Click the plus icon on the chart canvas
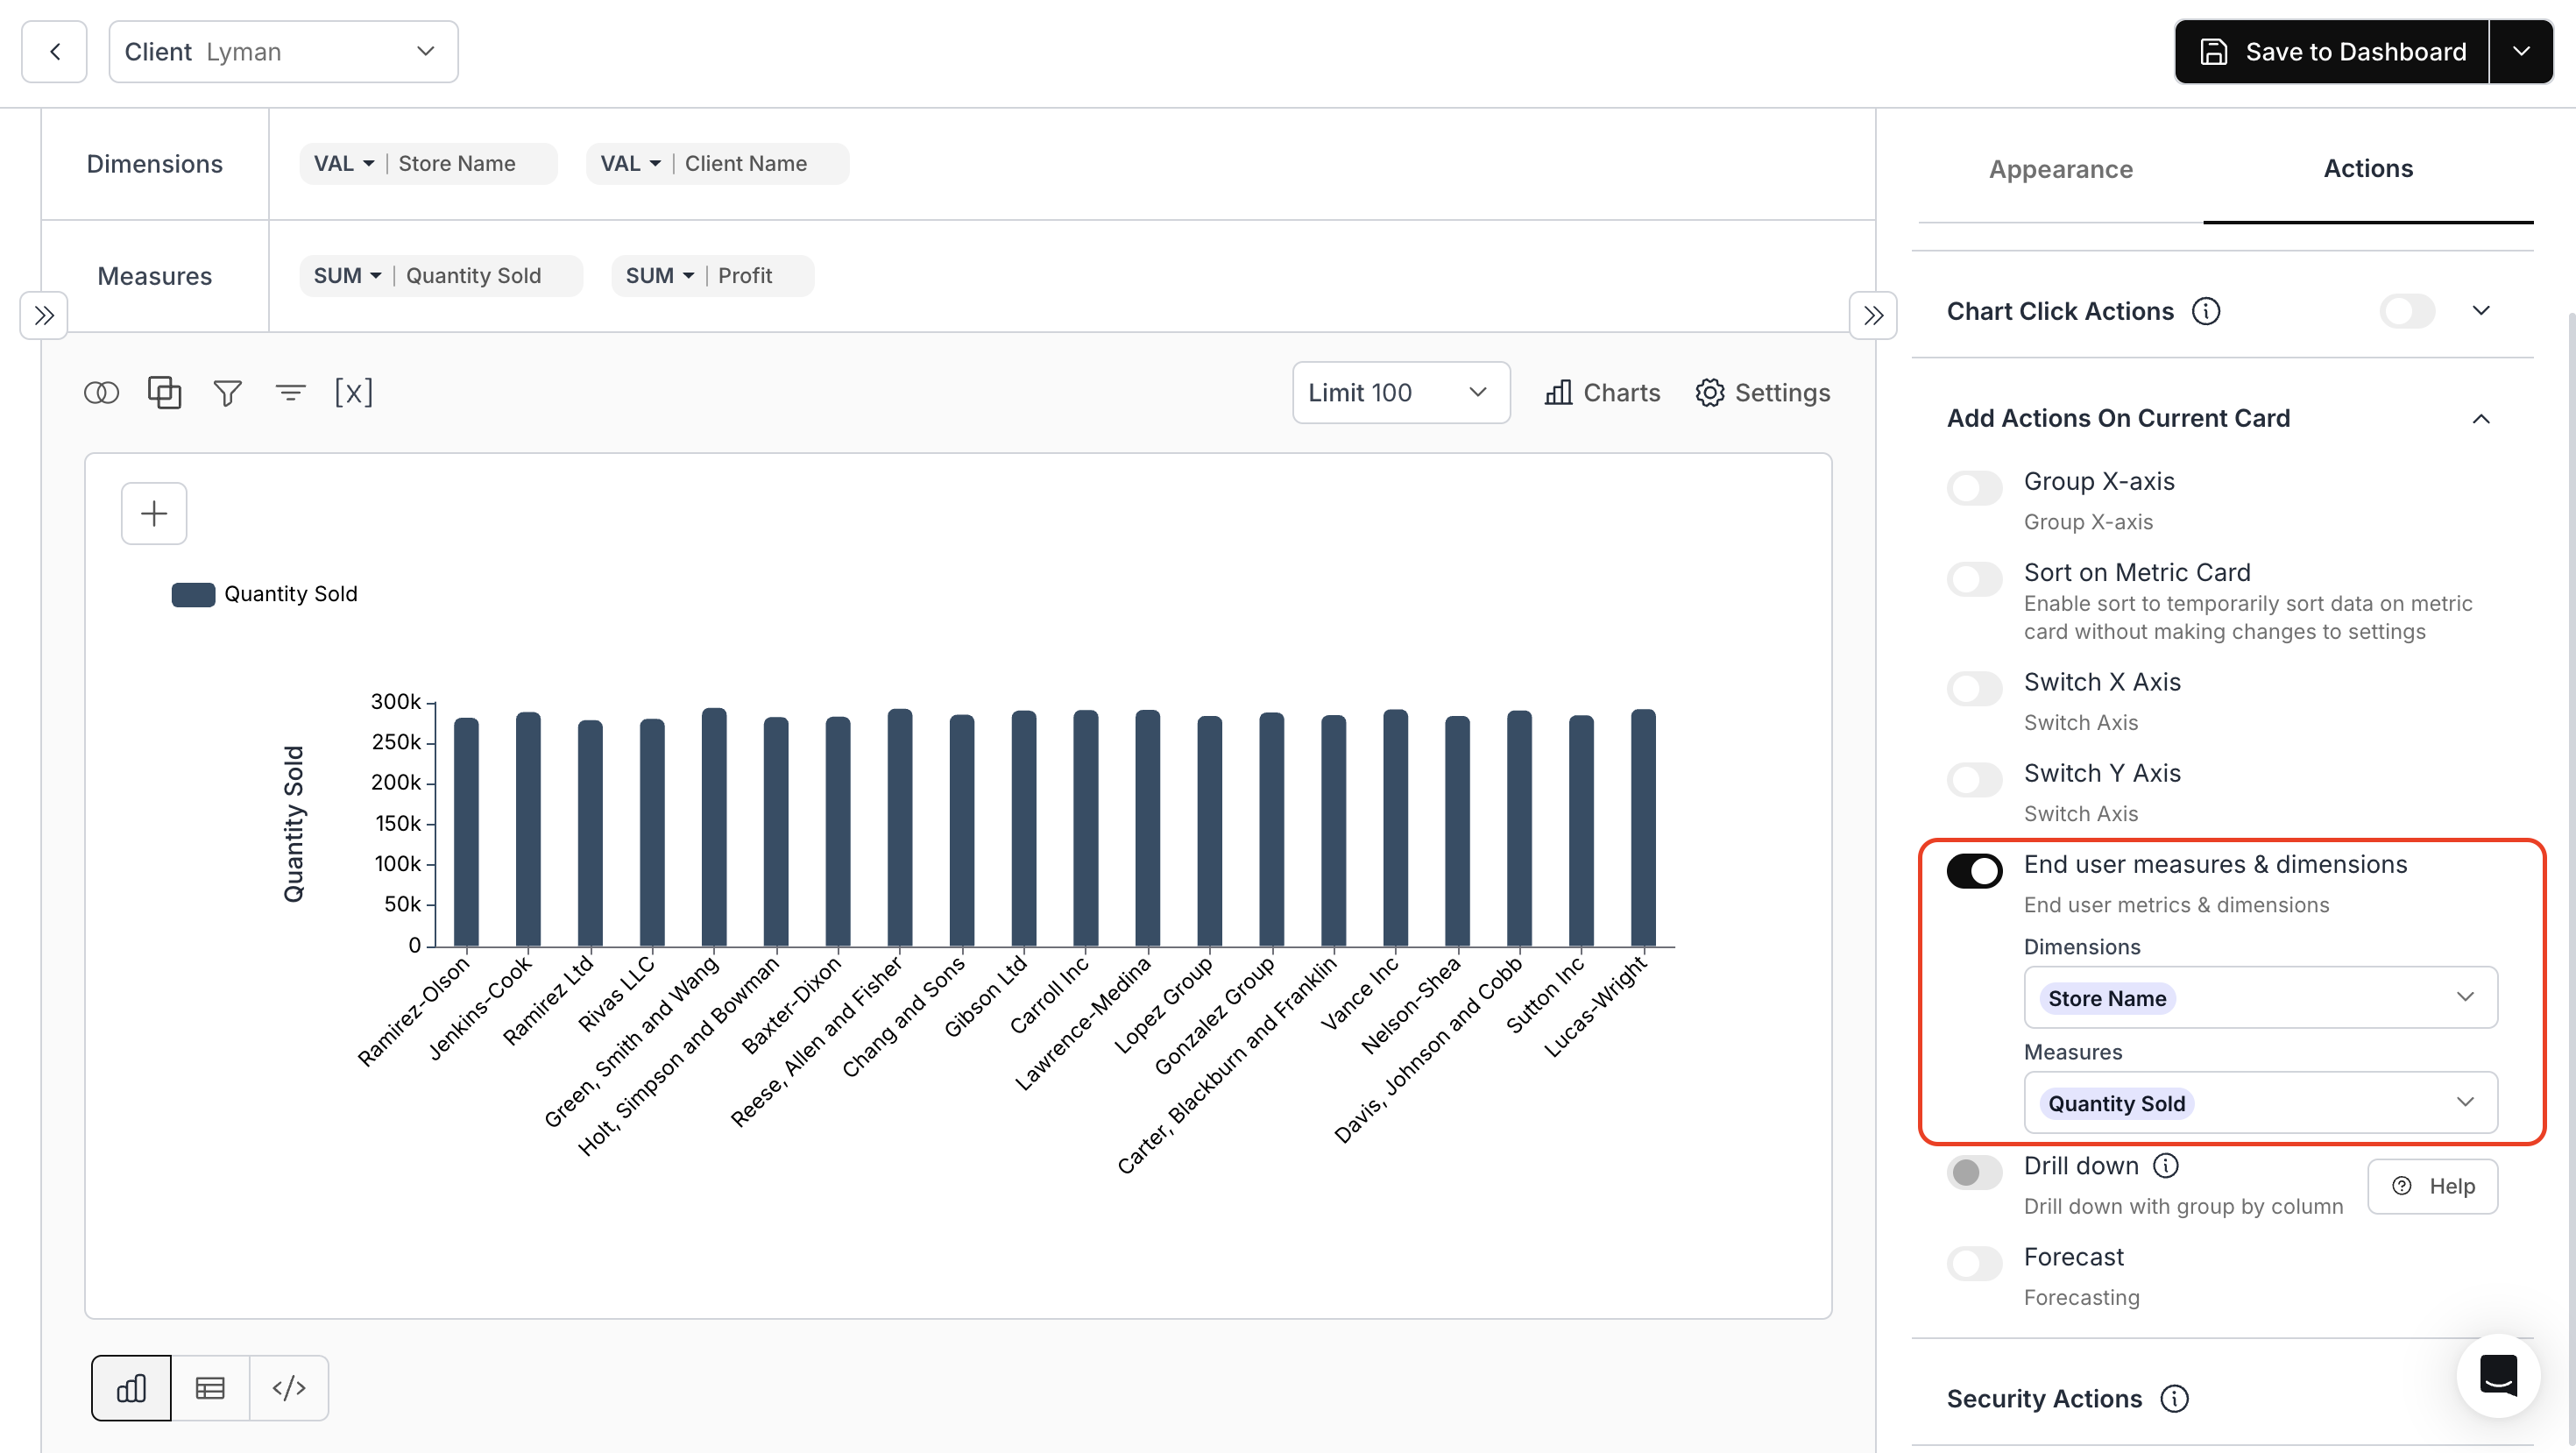The image size is (2576, 1453). click(x=153, y=513)
